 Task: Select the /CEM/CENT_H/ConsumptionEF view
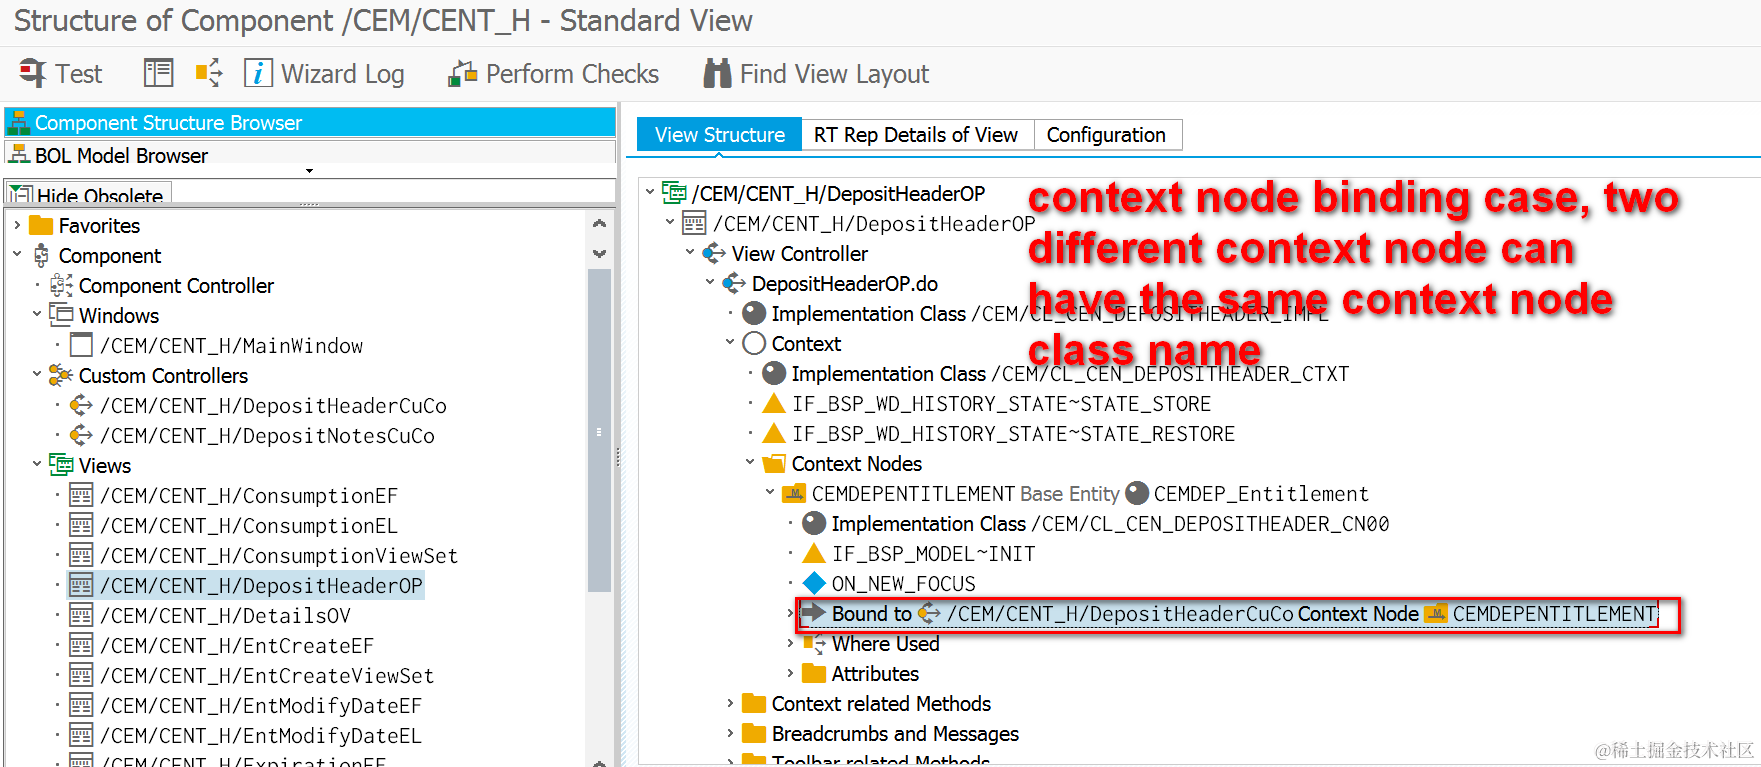click(x=248, y=496)
